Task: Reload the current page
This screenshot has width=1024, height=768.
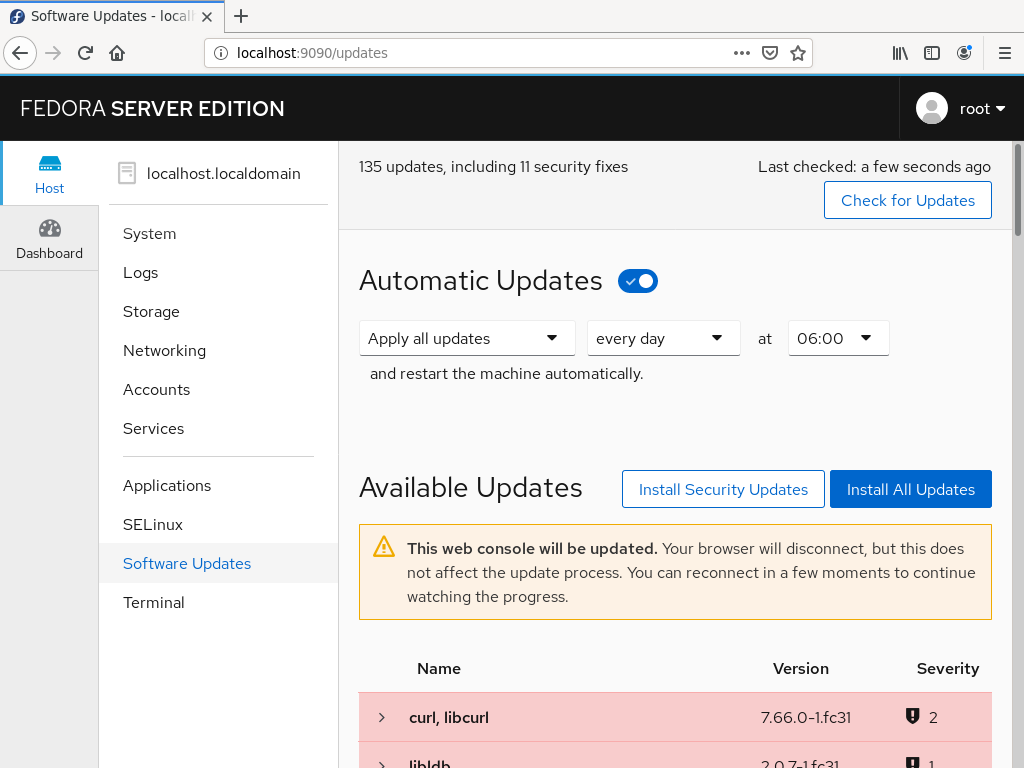Action: [85, 53]
